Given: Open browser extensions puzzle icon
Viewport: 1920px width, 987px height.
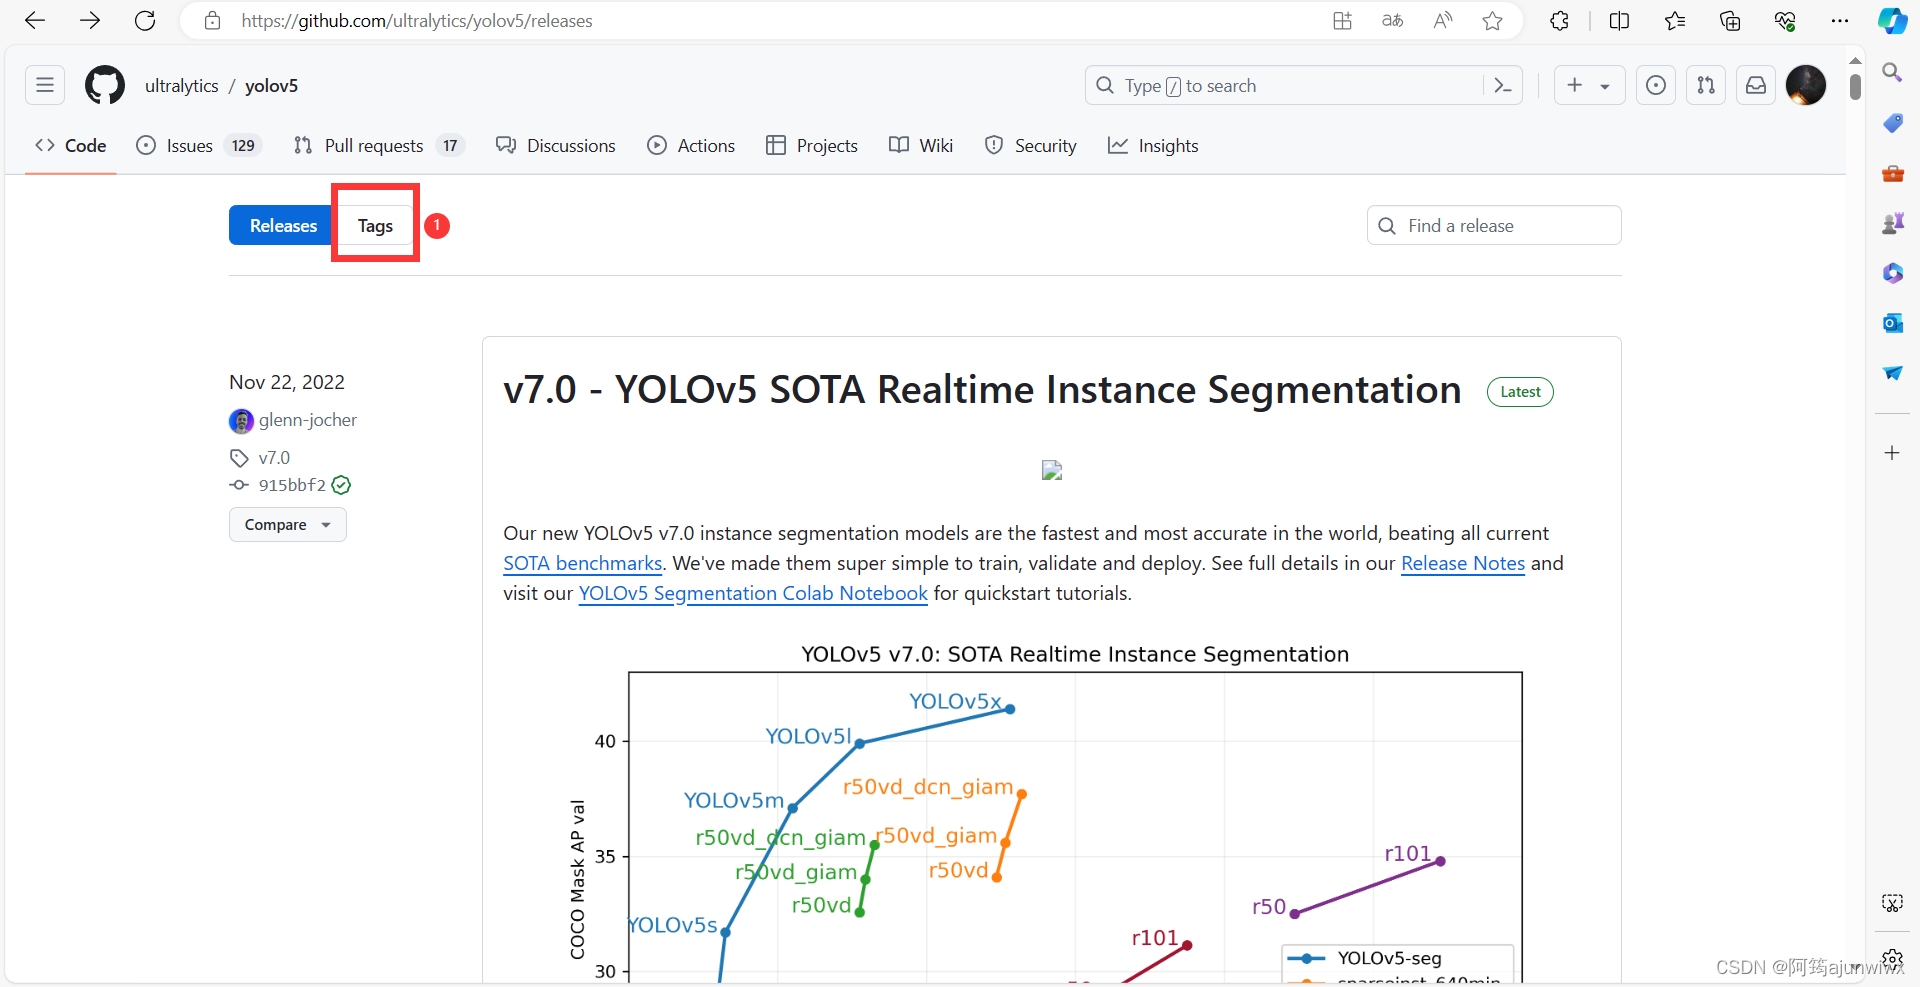Looking at the screenshot, I should click(x=1559, y=20).
